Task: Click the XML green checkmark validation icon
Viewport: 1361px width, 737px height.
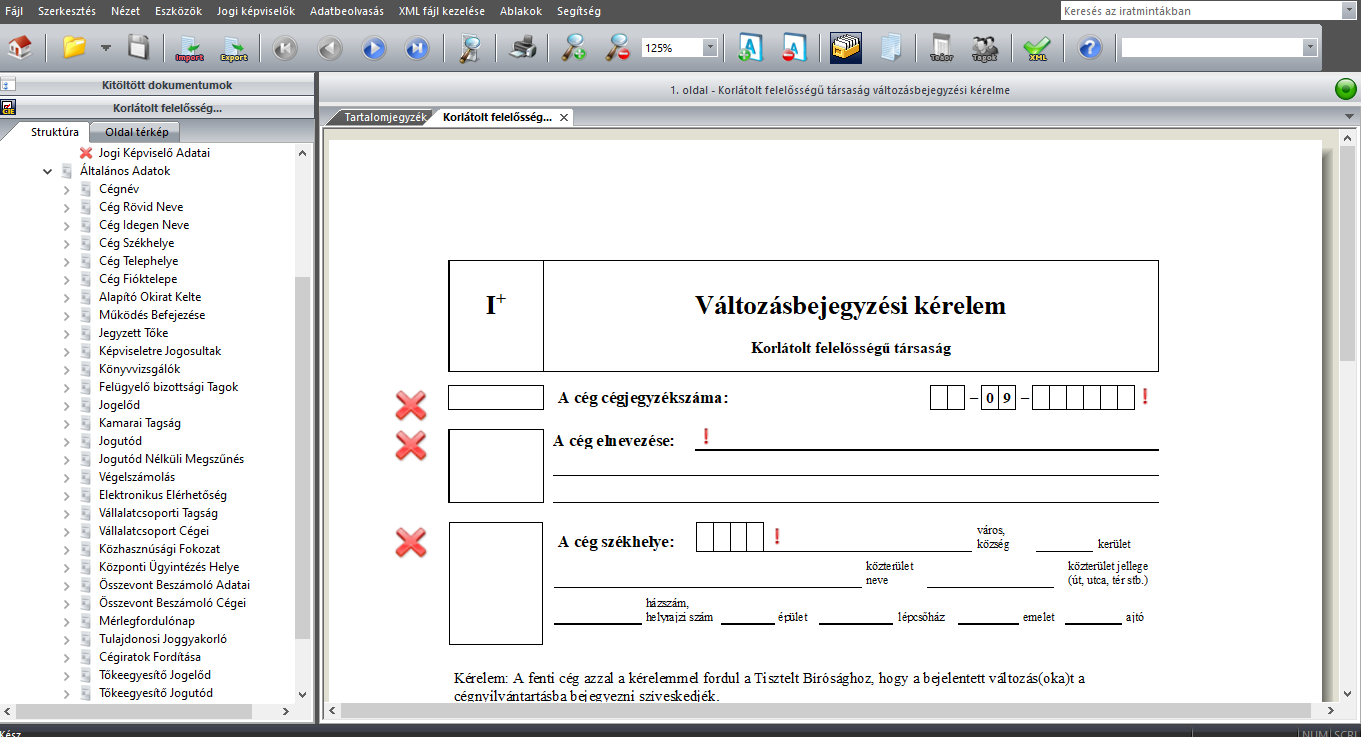Action: pos(1037,48)
